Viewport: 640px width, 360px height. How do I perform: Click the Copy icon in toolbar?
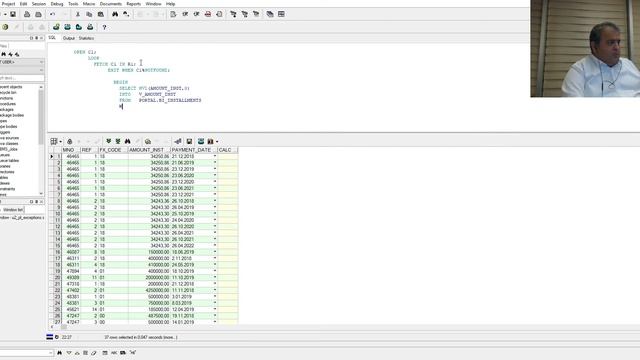pos(89,14)
